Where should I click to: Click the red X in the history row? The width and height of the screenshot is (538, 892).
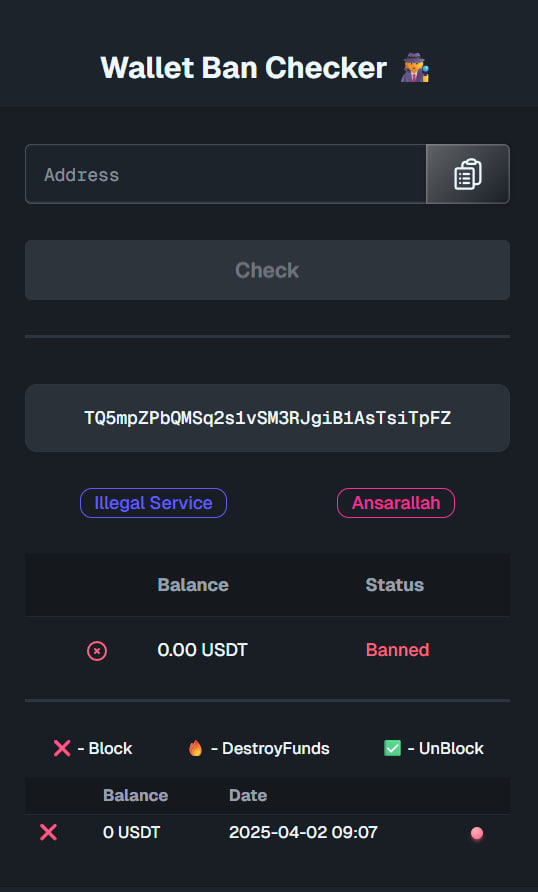[x=48, y=833]
